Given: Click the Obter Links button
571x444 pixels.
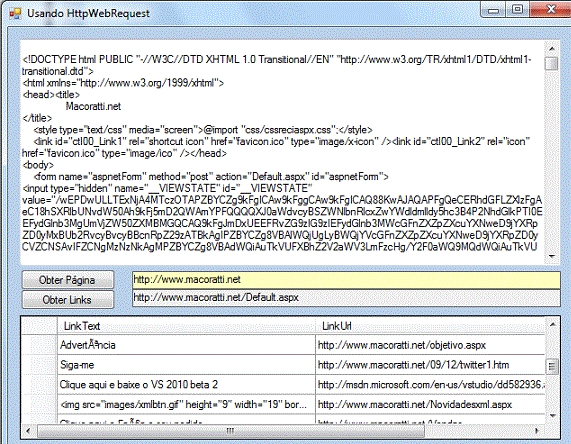Looking at the screenshot, I should pos(68,299).
